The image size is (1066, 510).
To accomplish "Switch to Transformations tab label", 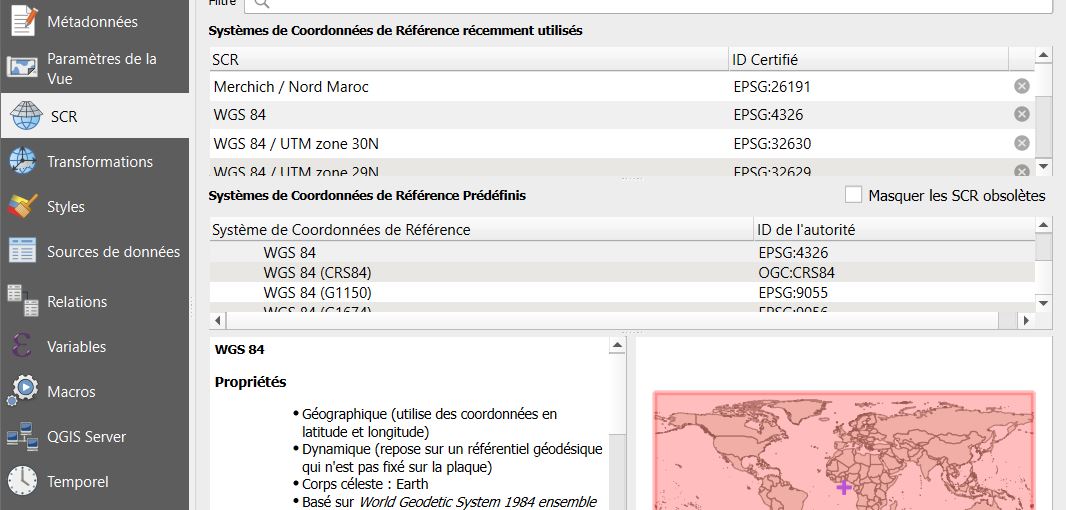I will coord(100,162).
